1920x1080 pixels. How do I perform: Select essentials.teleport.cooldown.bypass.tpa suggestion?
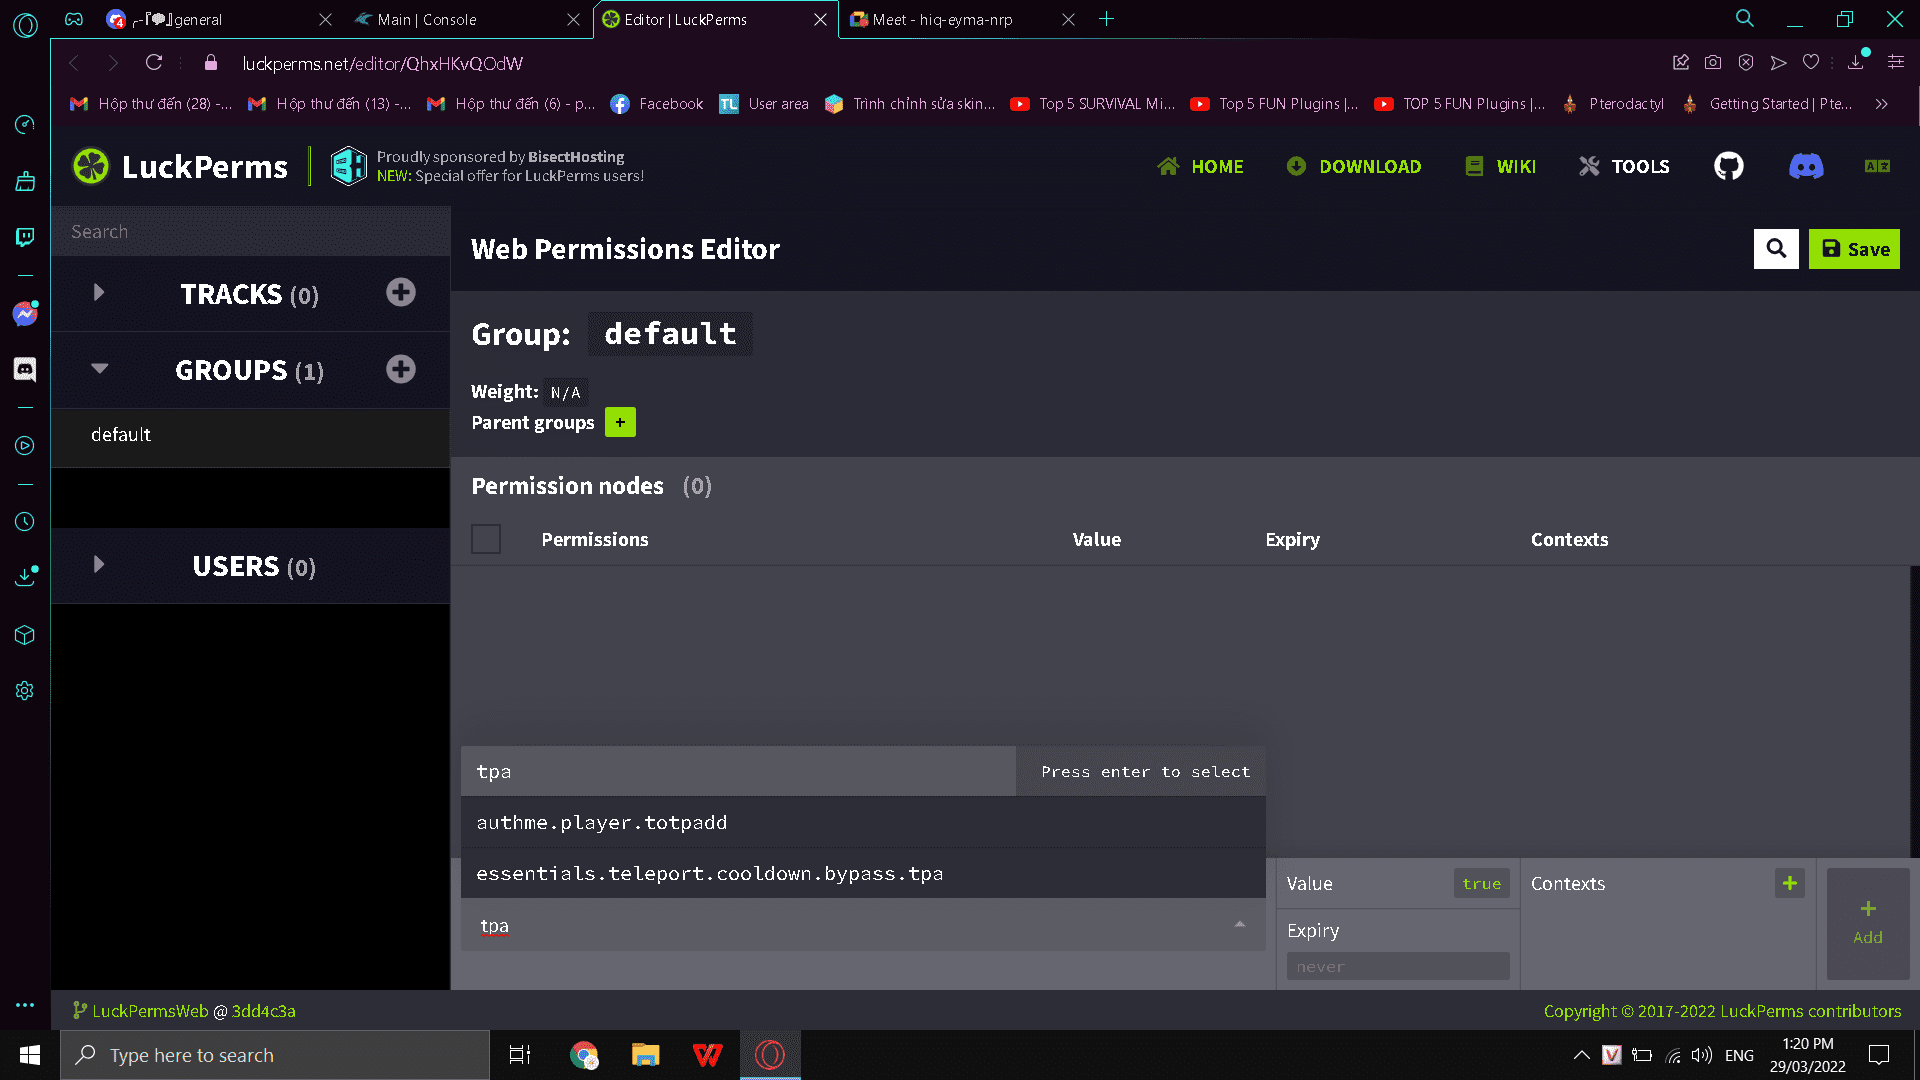coord(710,873)
